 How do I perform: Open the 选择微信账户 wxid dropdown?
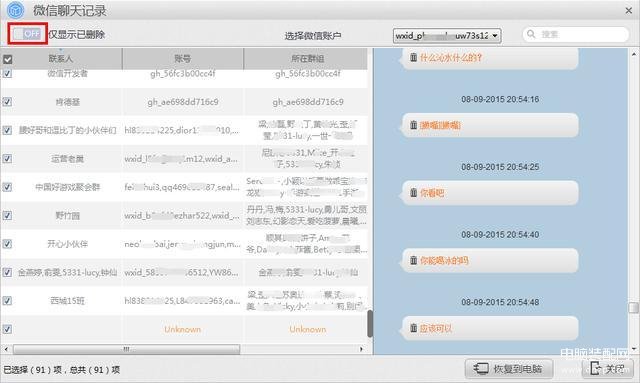(447, 36)
